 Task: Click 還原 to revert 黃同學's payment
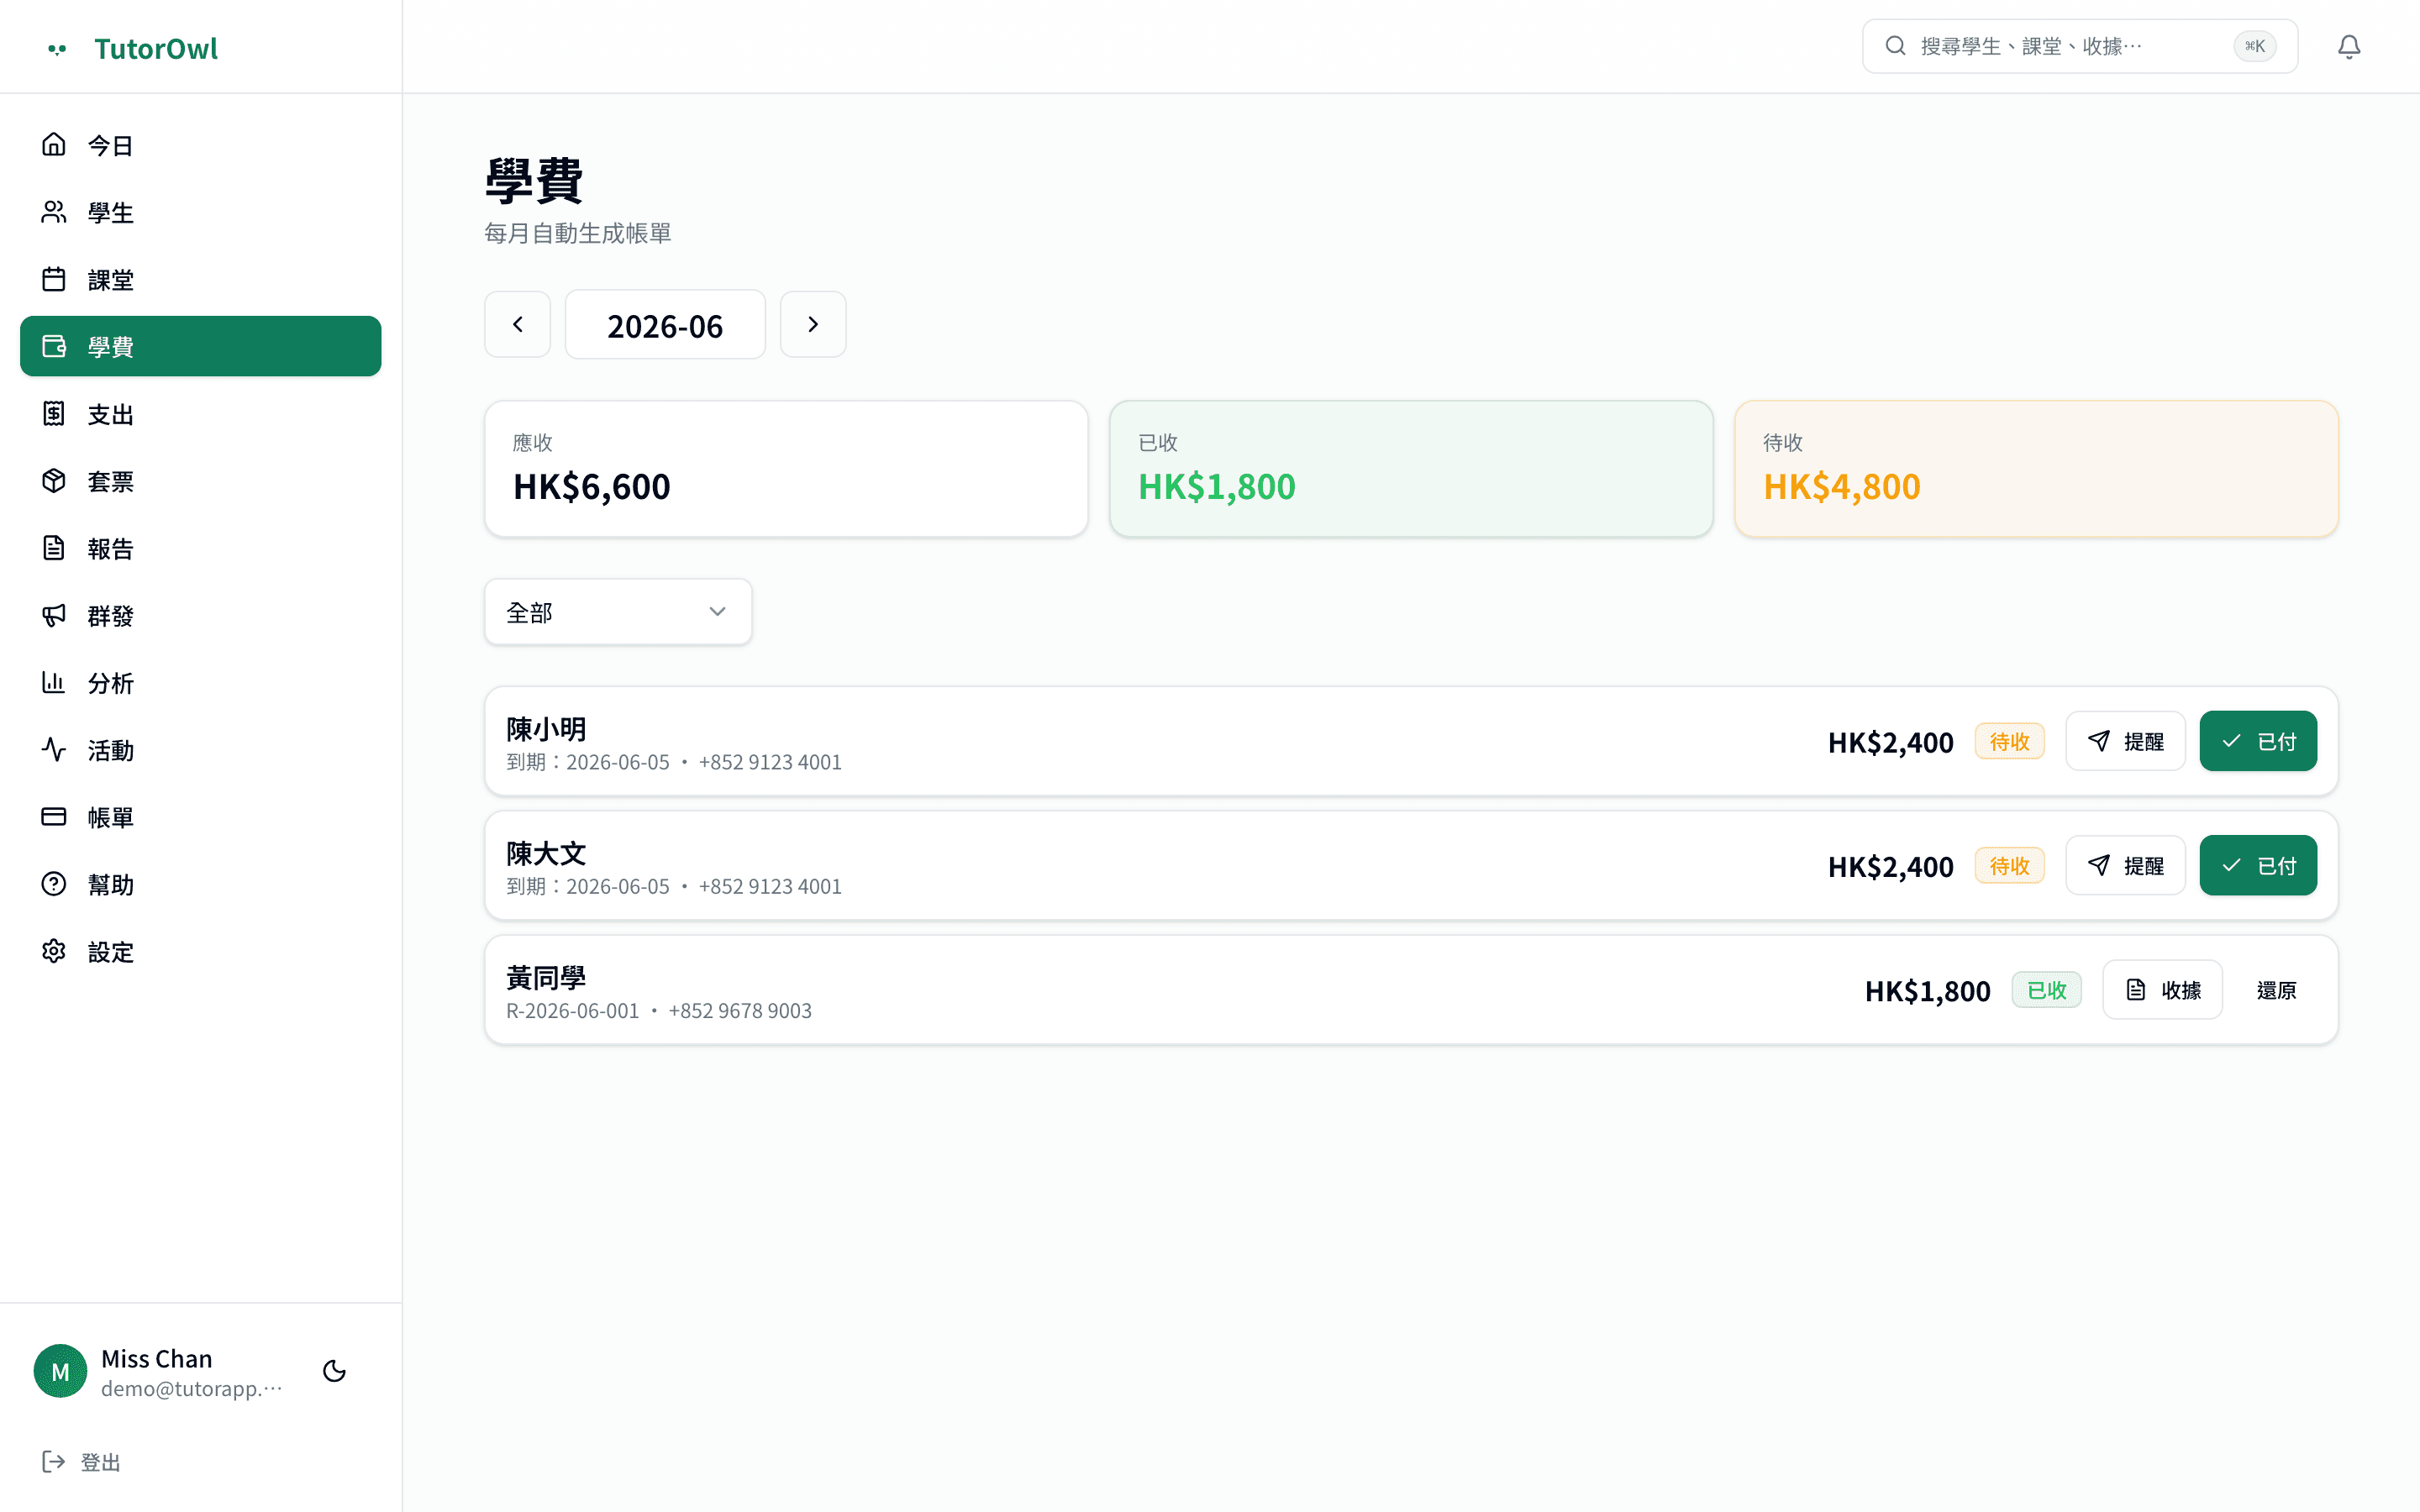point(2276,990)
